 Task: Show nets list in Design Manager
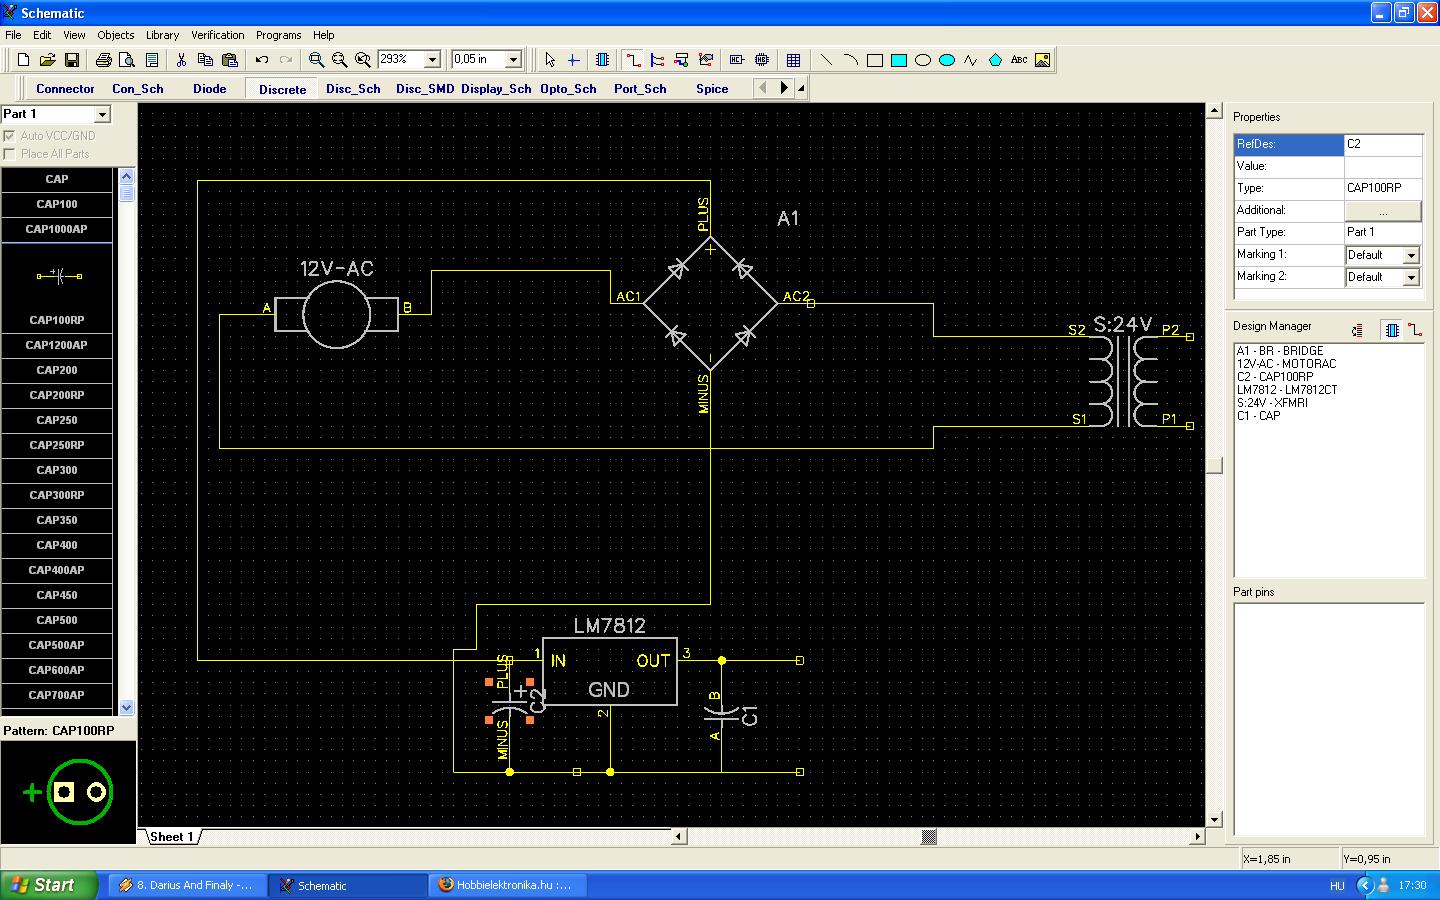click(x=1415, y=330)
